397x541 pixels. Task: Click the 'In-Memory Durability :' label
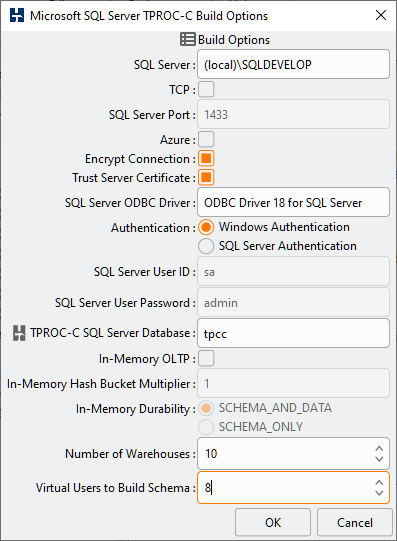click(x=136, y=409)
